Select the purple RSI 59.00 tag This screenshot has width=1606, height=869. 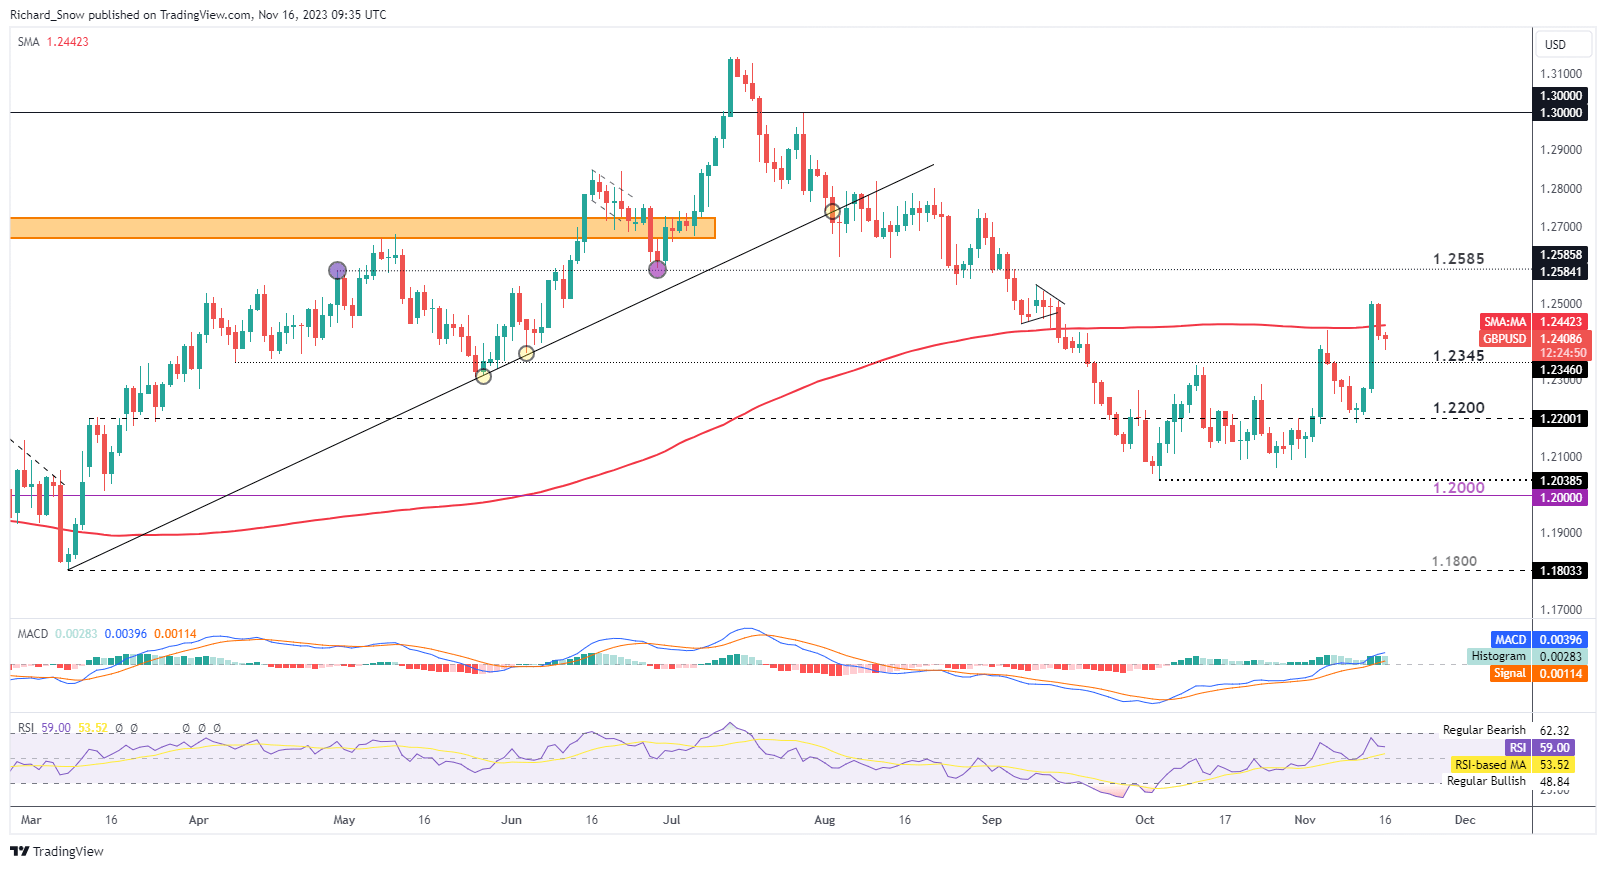1540,748
